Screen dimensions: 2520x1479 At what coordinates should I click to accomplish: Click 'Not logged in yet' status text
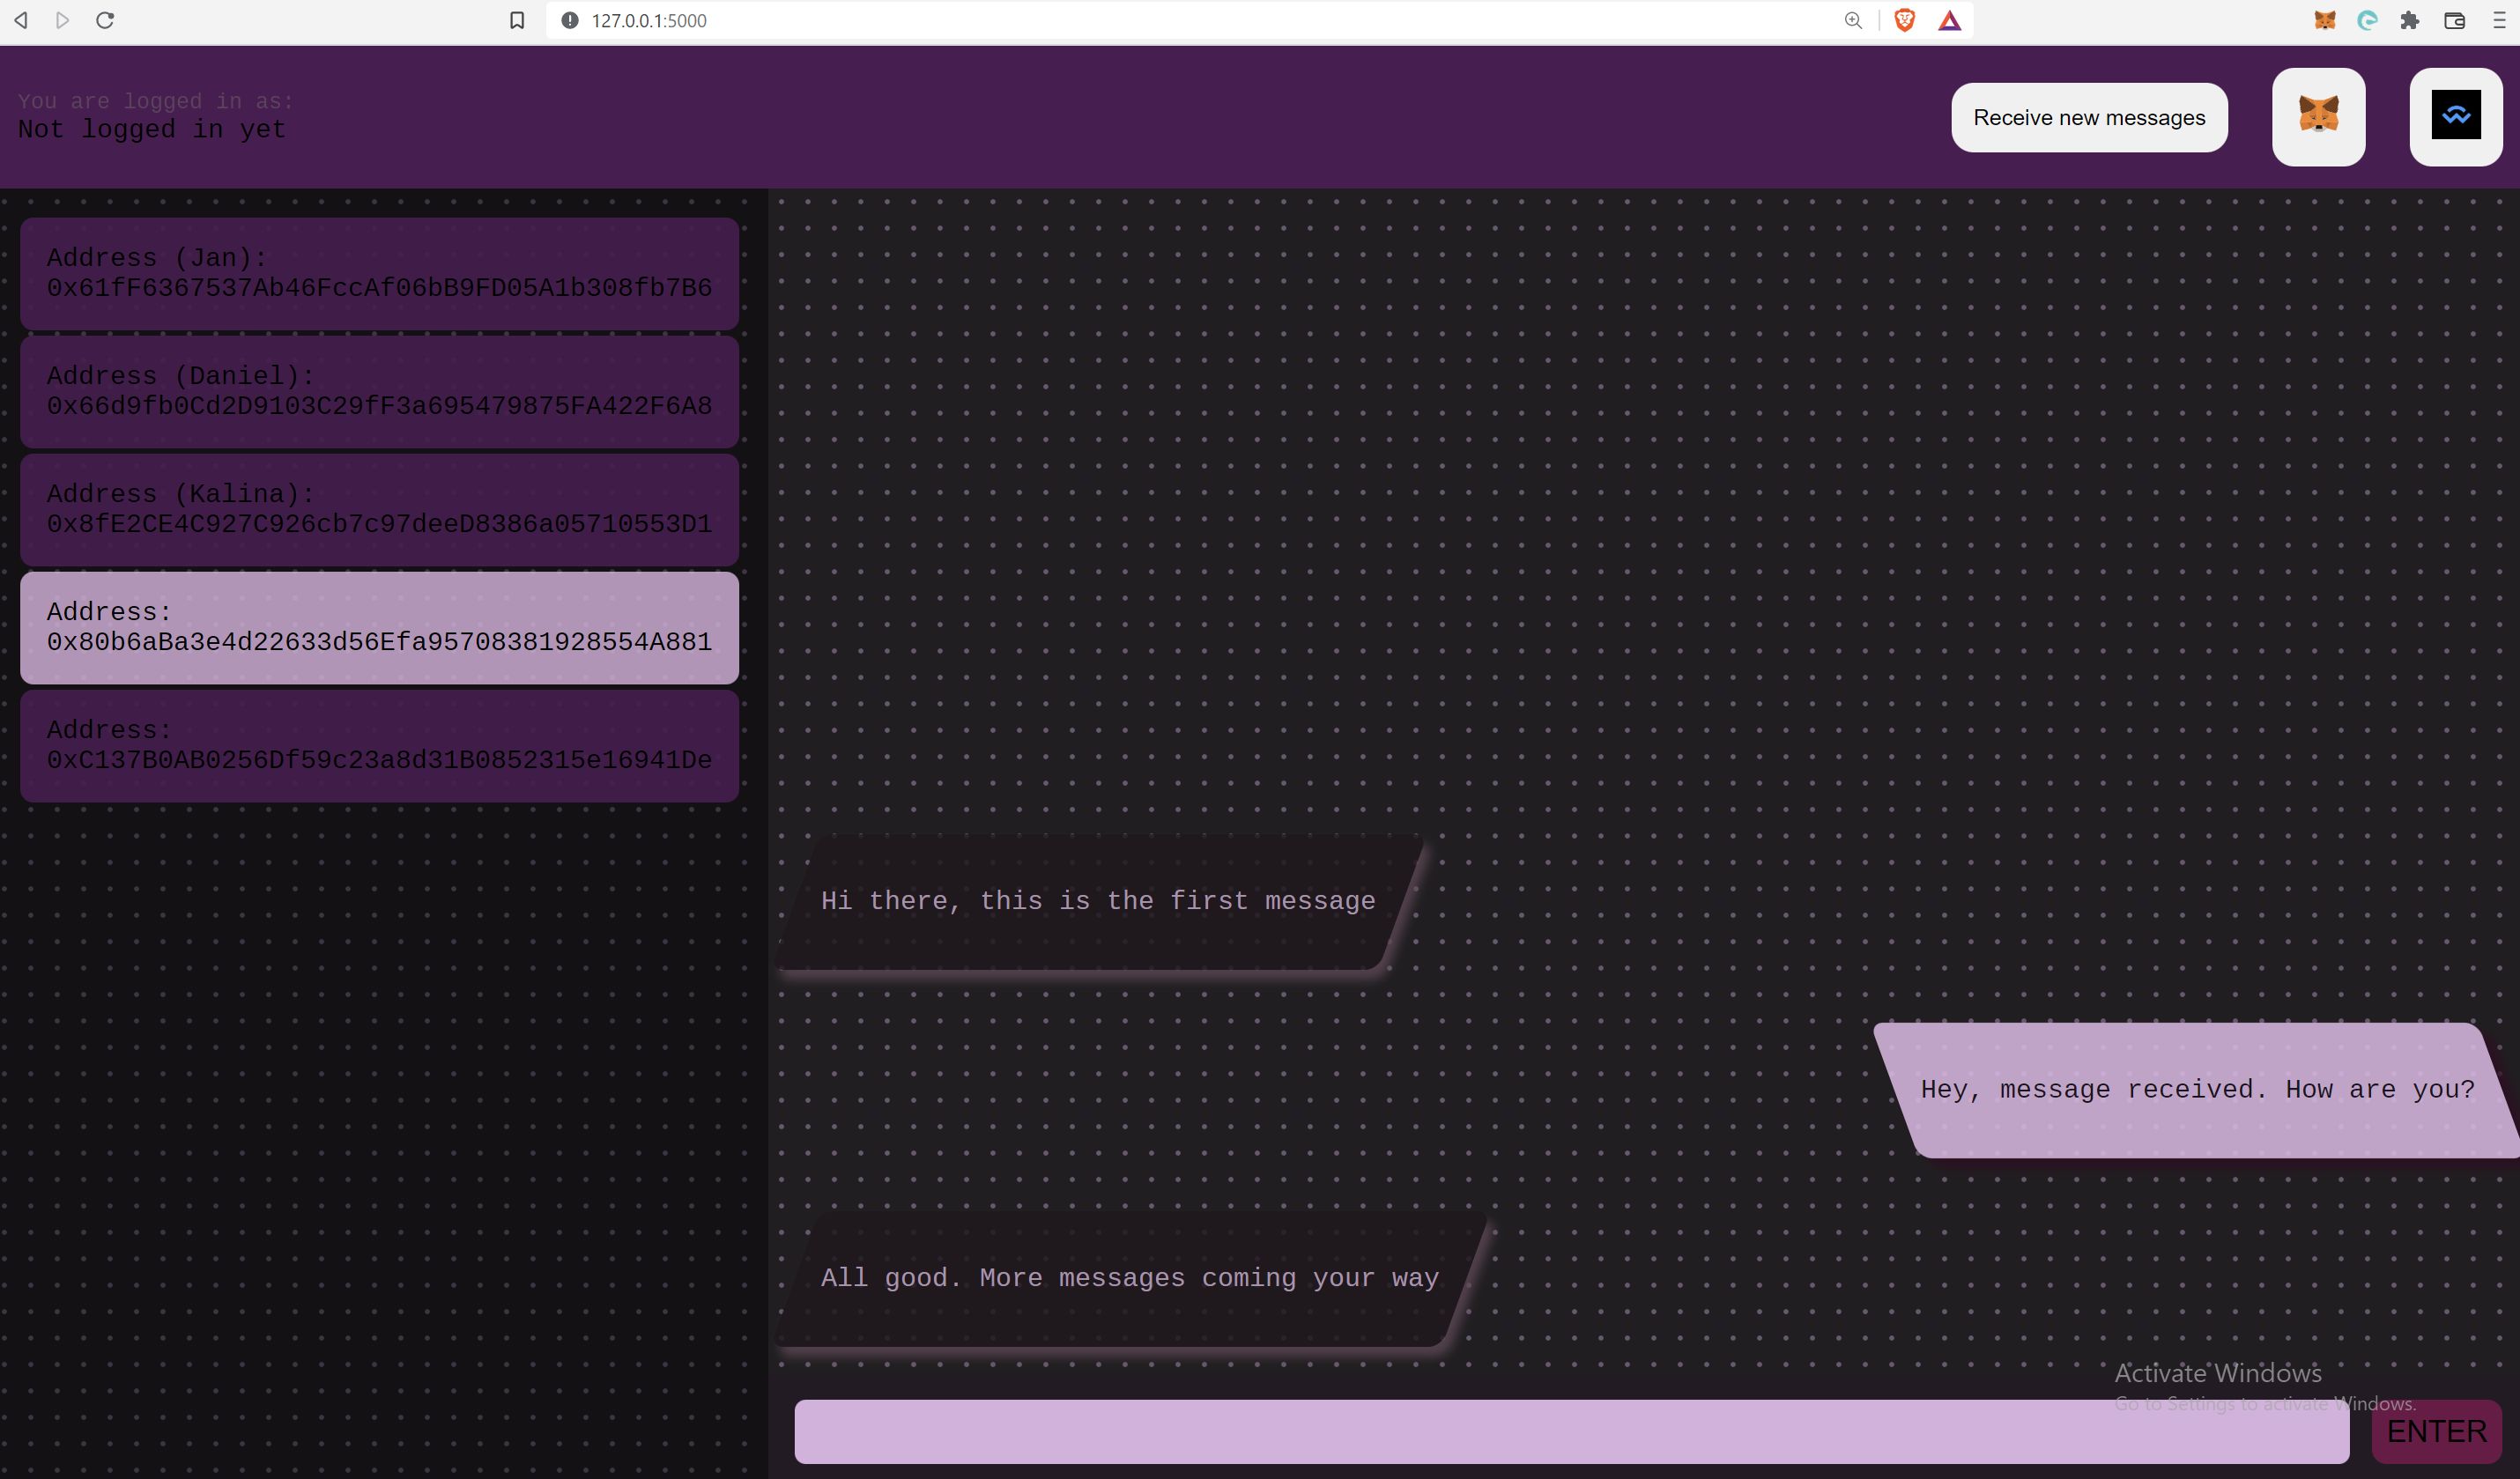coord(152,129)
